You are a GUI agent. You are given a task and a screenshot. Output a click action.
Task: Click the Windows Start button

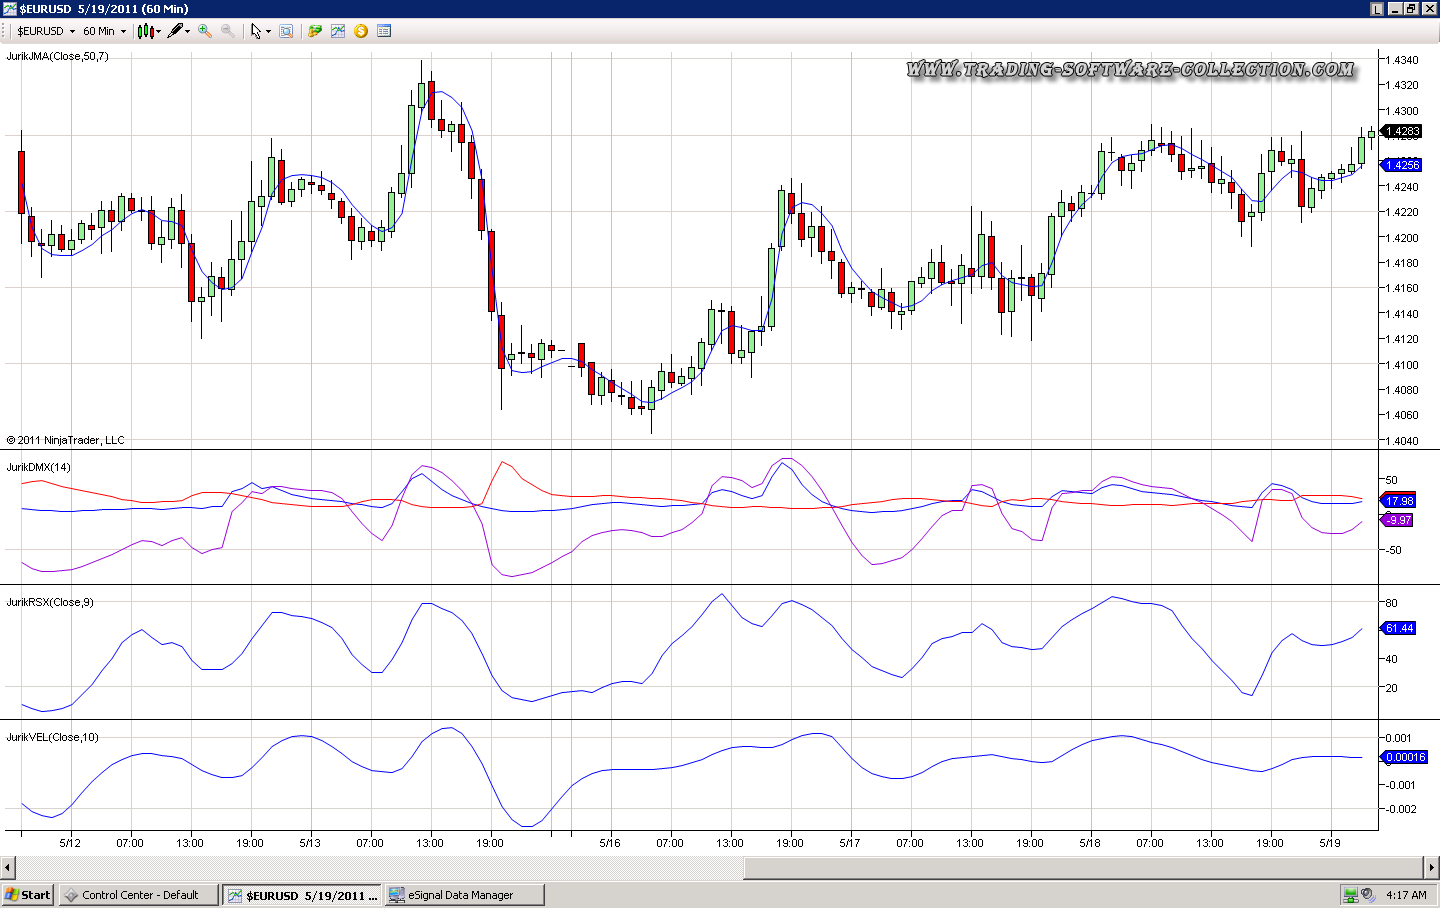(27, 895)
